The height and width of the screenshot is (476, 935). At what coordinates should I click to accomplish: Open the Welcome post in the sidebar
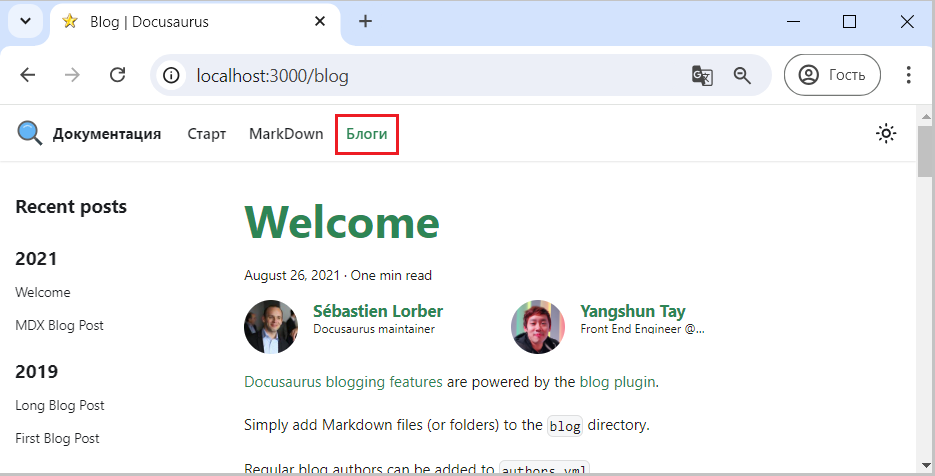43,292
